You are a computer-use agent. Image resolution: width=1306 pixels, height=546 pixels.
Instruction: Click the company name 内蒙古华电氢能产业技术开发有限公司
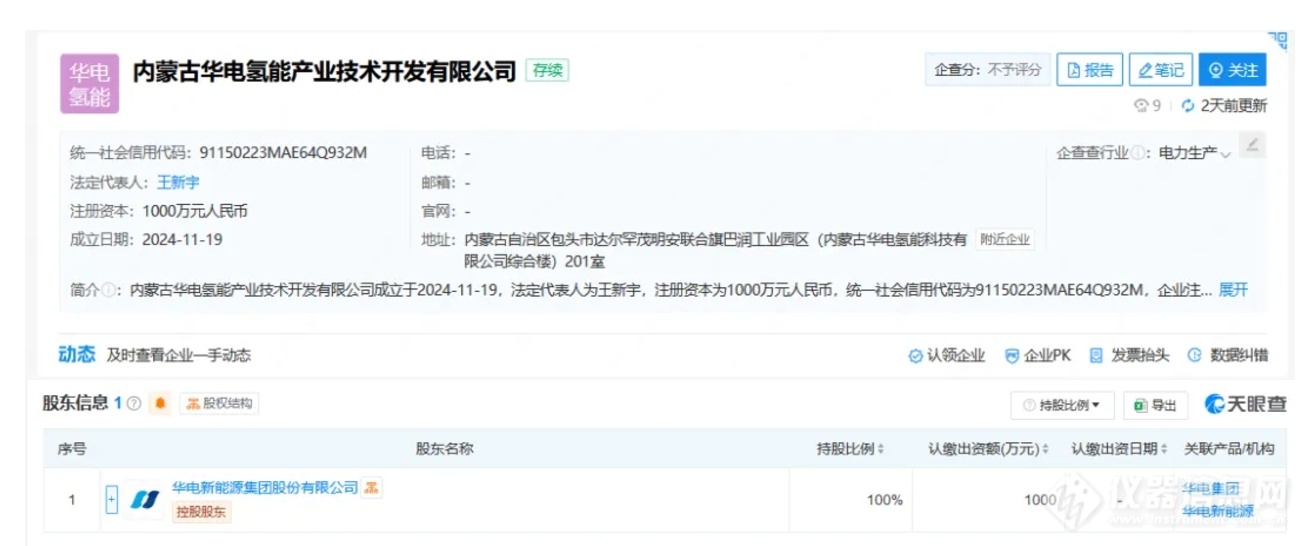[x=325, y=71]
